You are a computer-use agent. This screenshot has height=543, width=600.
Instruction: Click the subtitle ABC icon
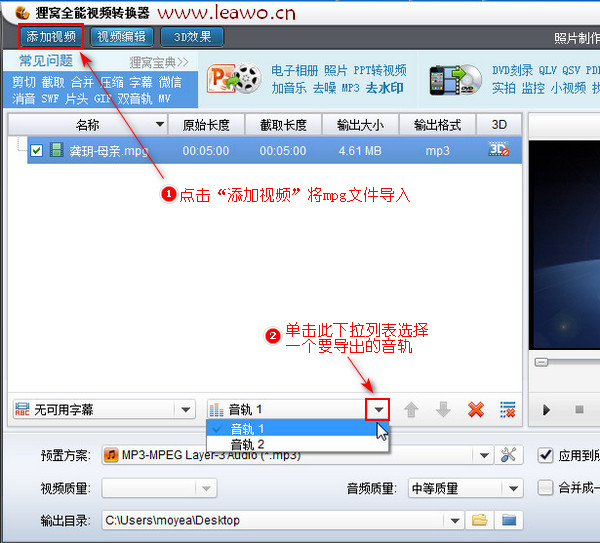(x=22, y=409)
